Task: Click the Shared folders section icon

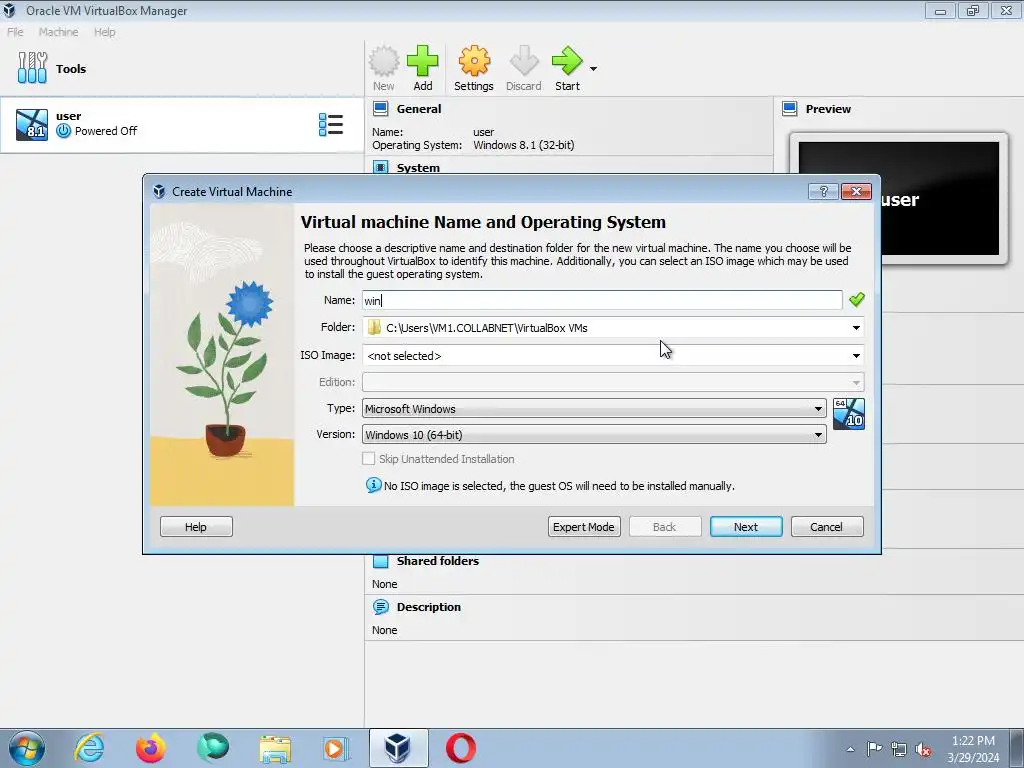Action: tap(381, 561)
